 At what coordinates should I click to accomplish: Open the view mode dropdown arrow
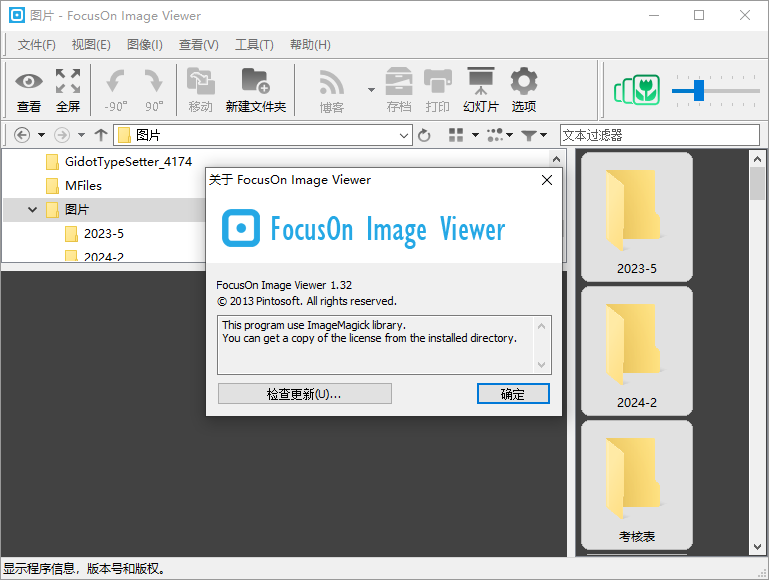(x=475, y=135)
